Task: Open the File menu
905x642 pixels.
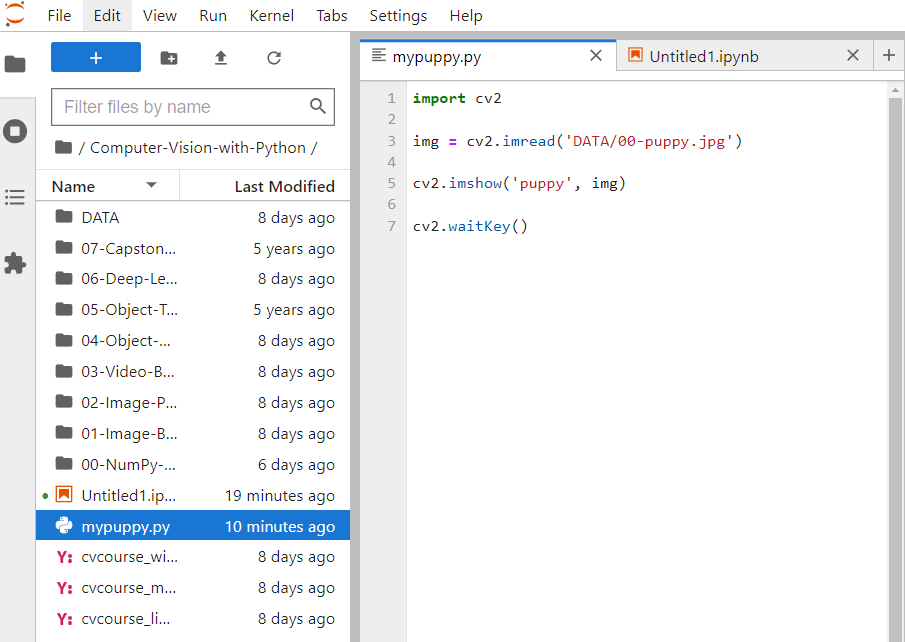Action: (59, 16)
